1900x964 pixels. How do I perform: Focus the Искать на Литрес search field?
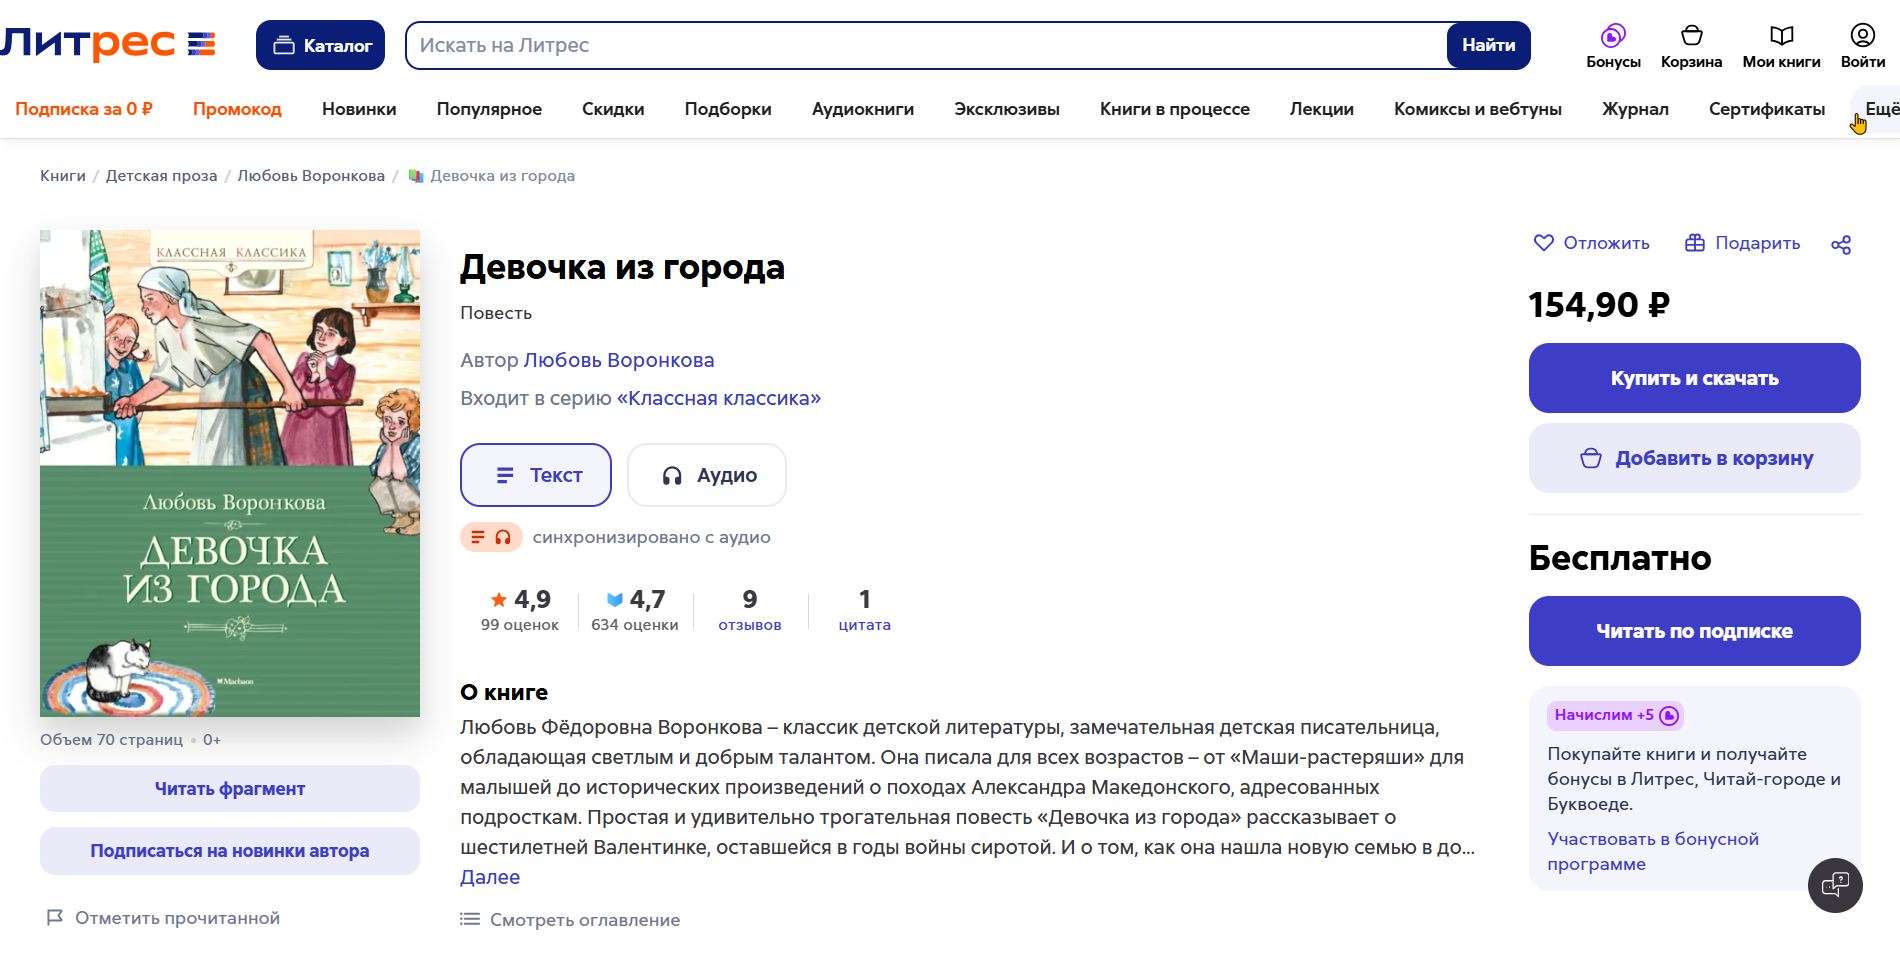click(925, 45)
